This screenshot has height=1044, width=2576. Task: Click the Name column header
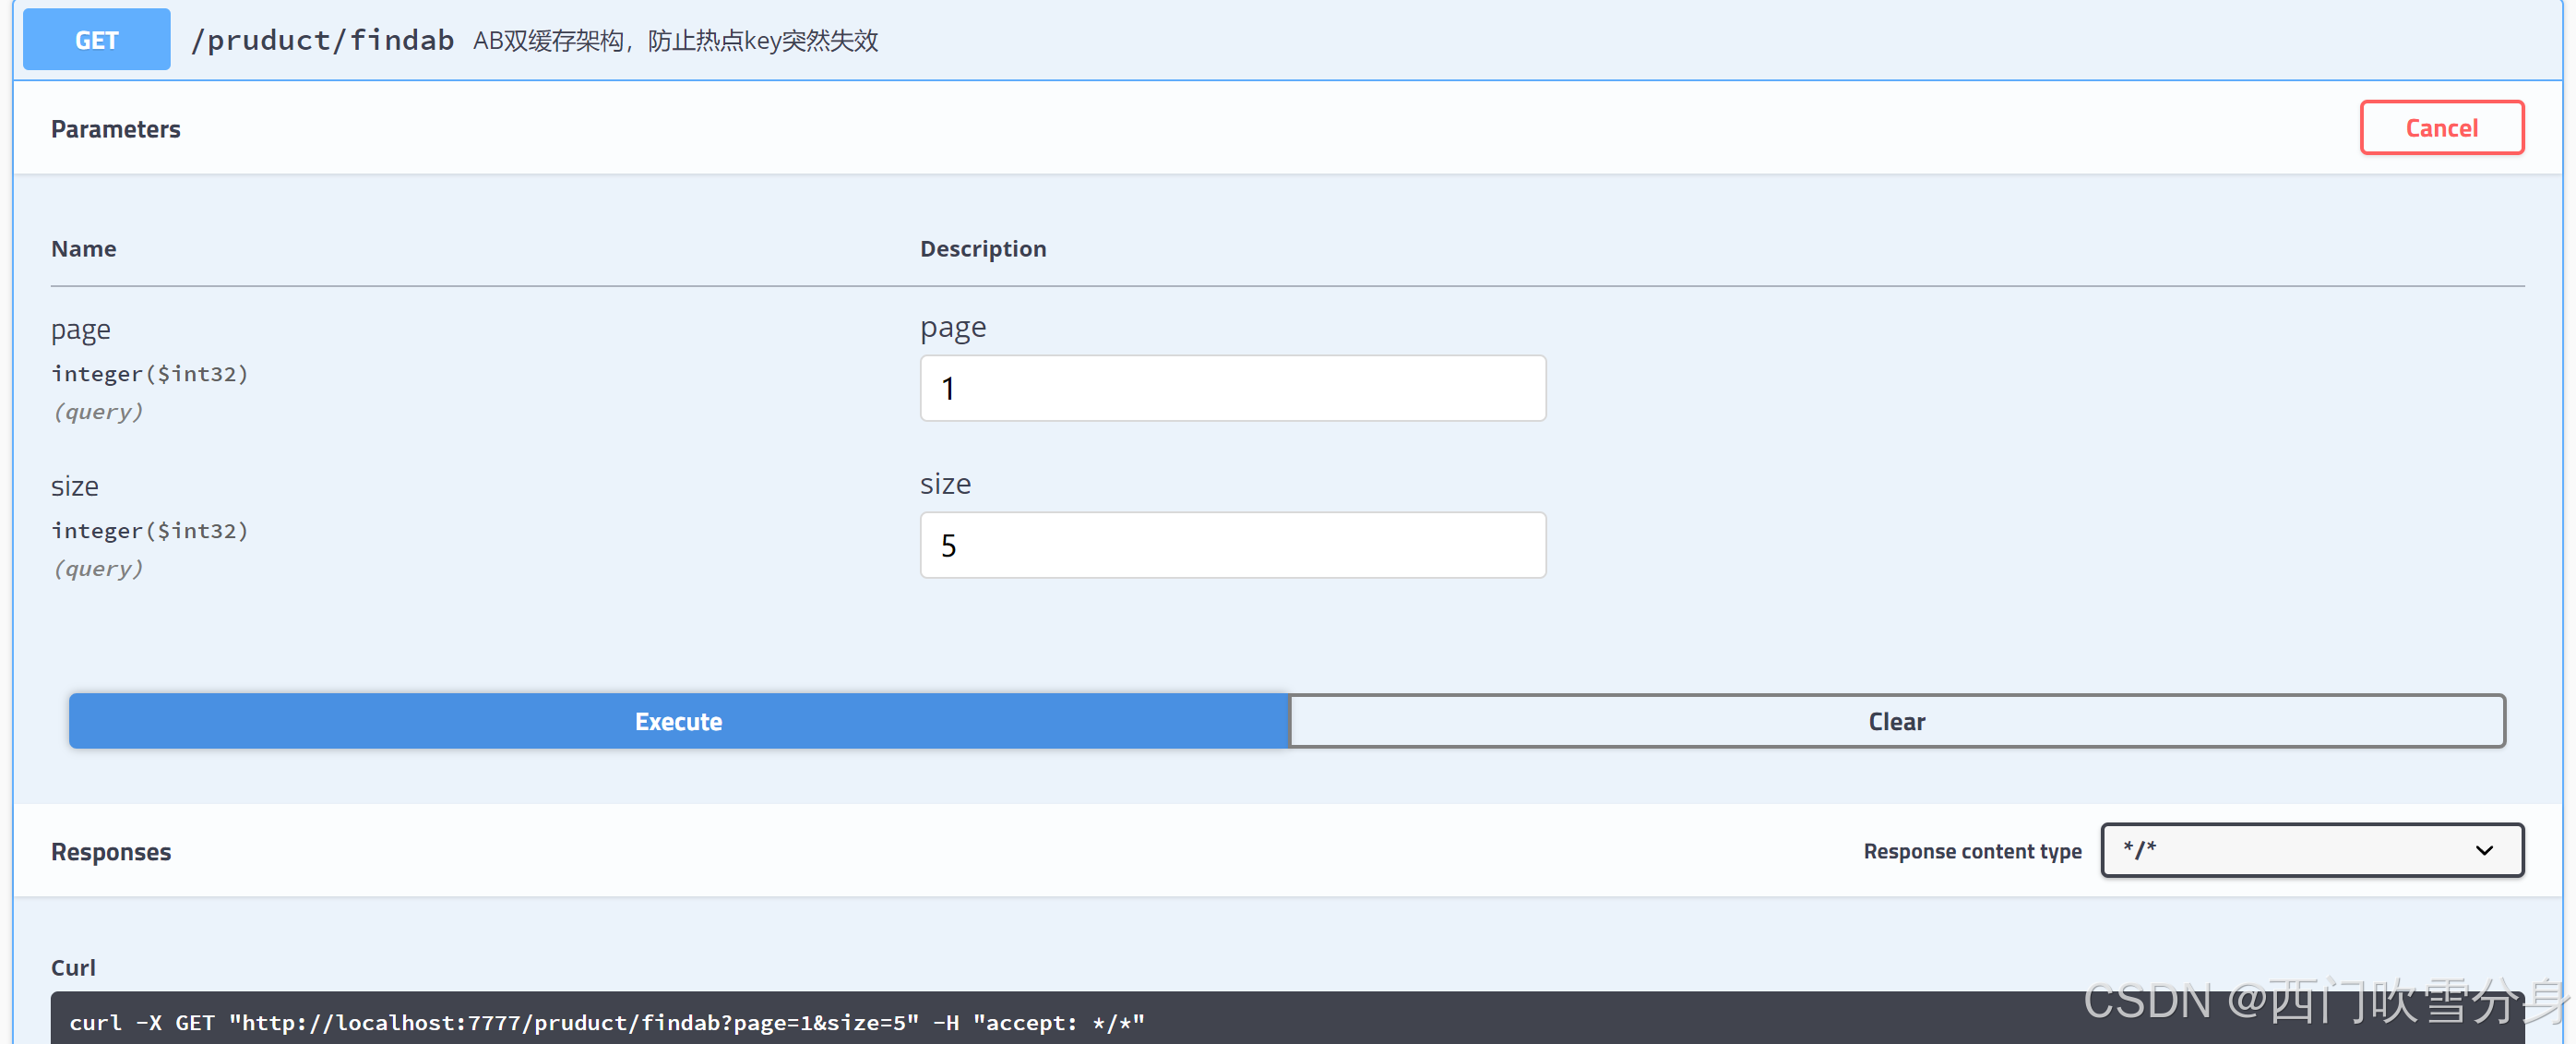[x=84, y=249]
